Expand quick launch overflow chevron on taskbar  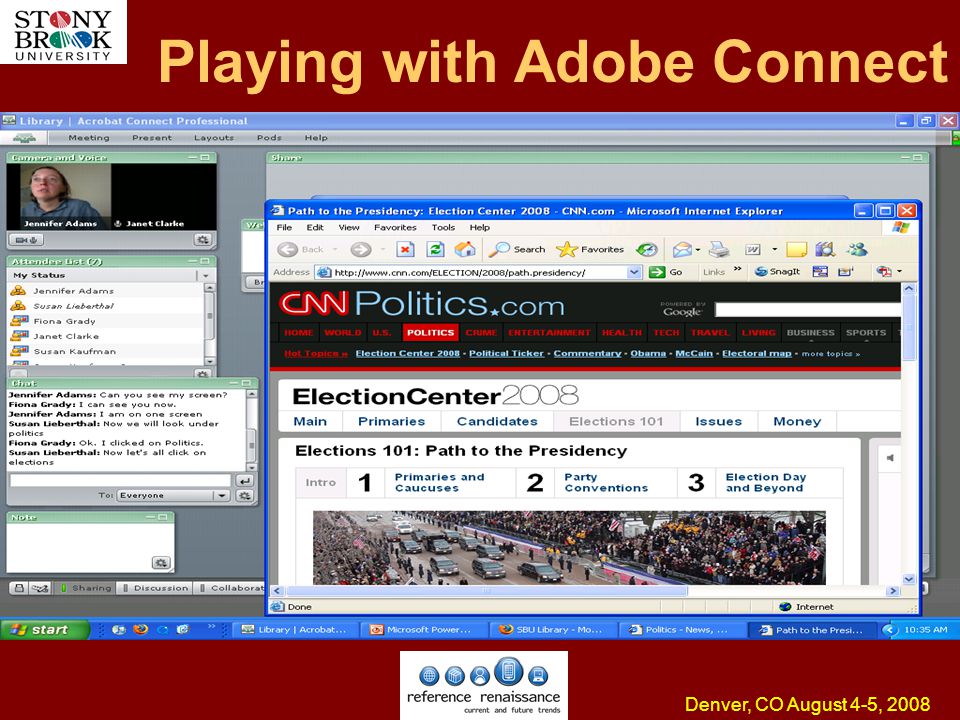[x=212, y=626]
